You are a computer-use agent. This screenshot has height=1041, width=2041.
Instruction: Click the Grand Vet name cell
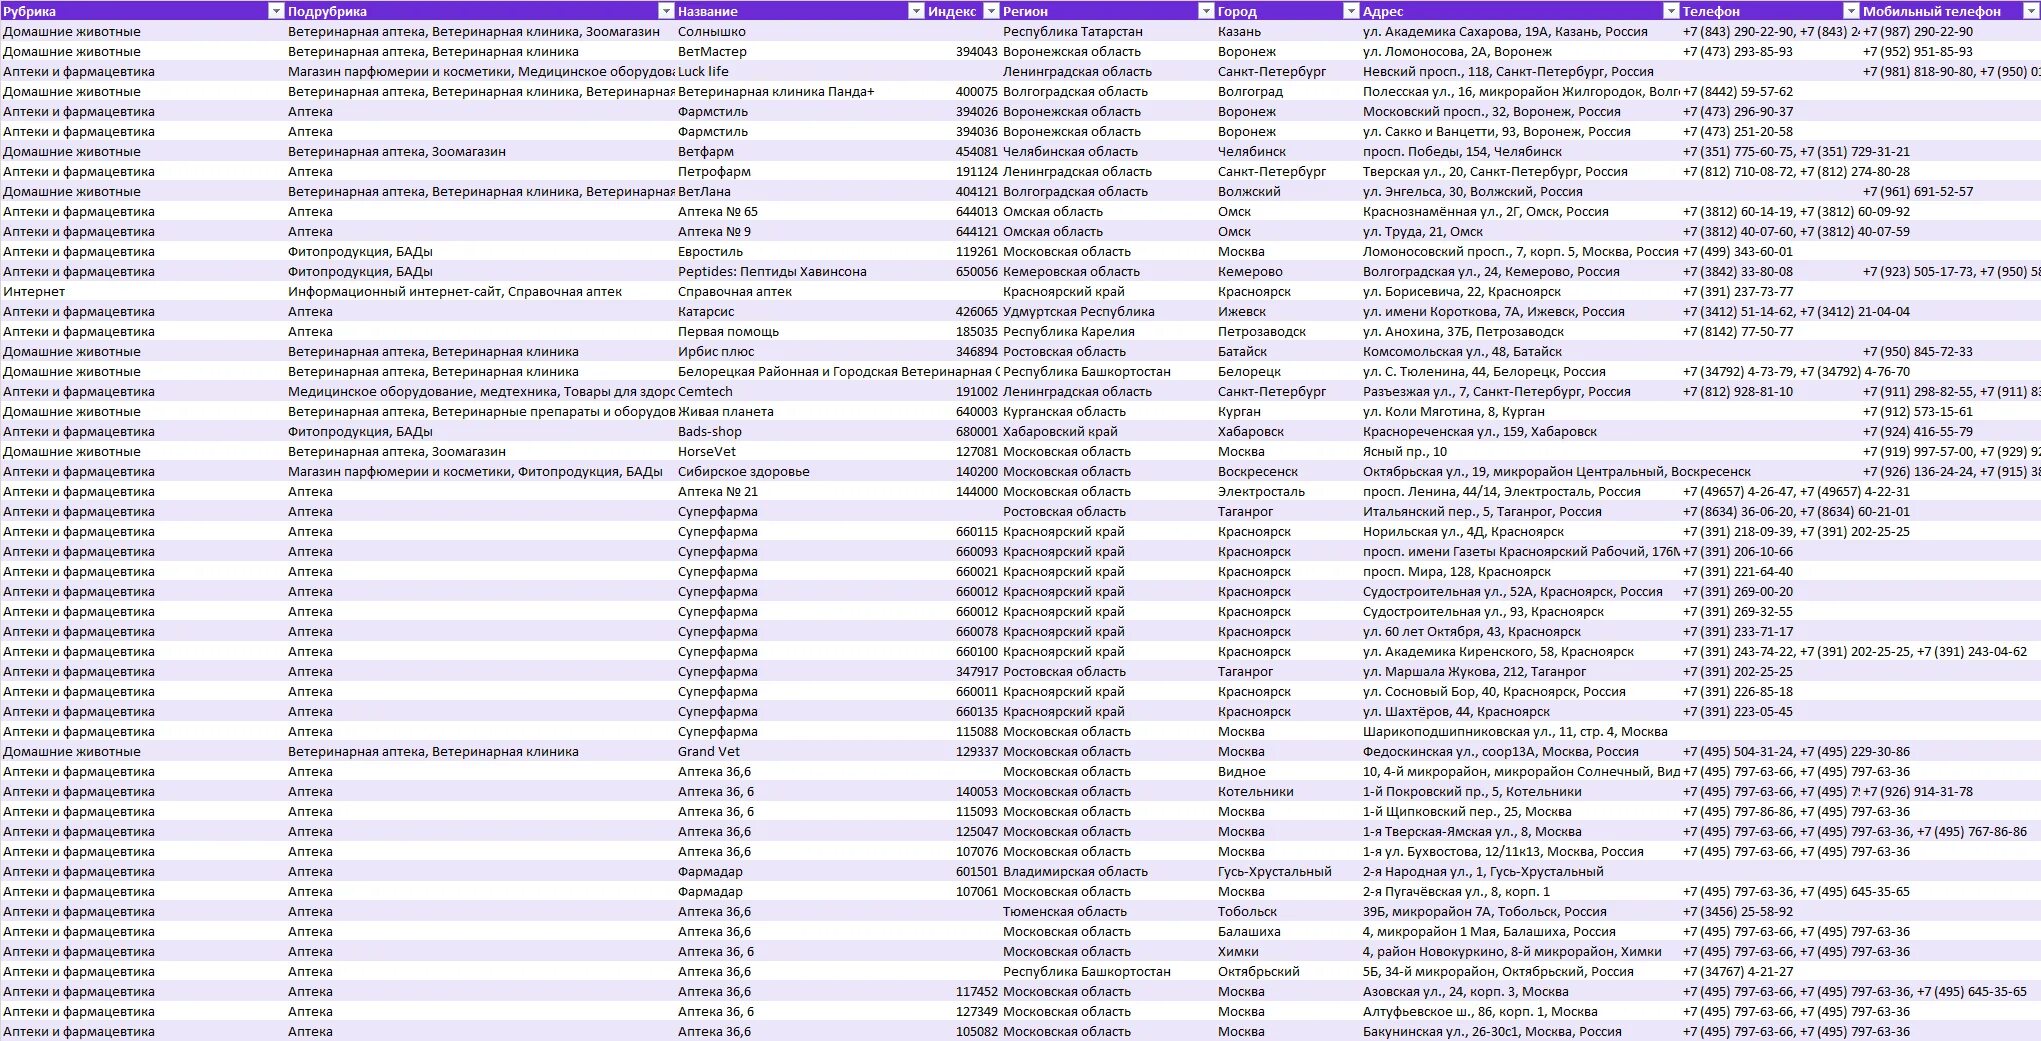coord(800,751)
